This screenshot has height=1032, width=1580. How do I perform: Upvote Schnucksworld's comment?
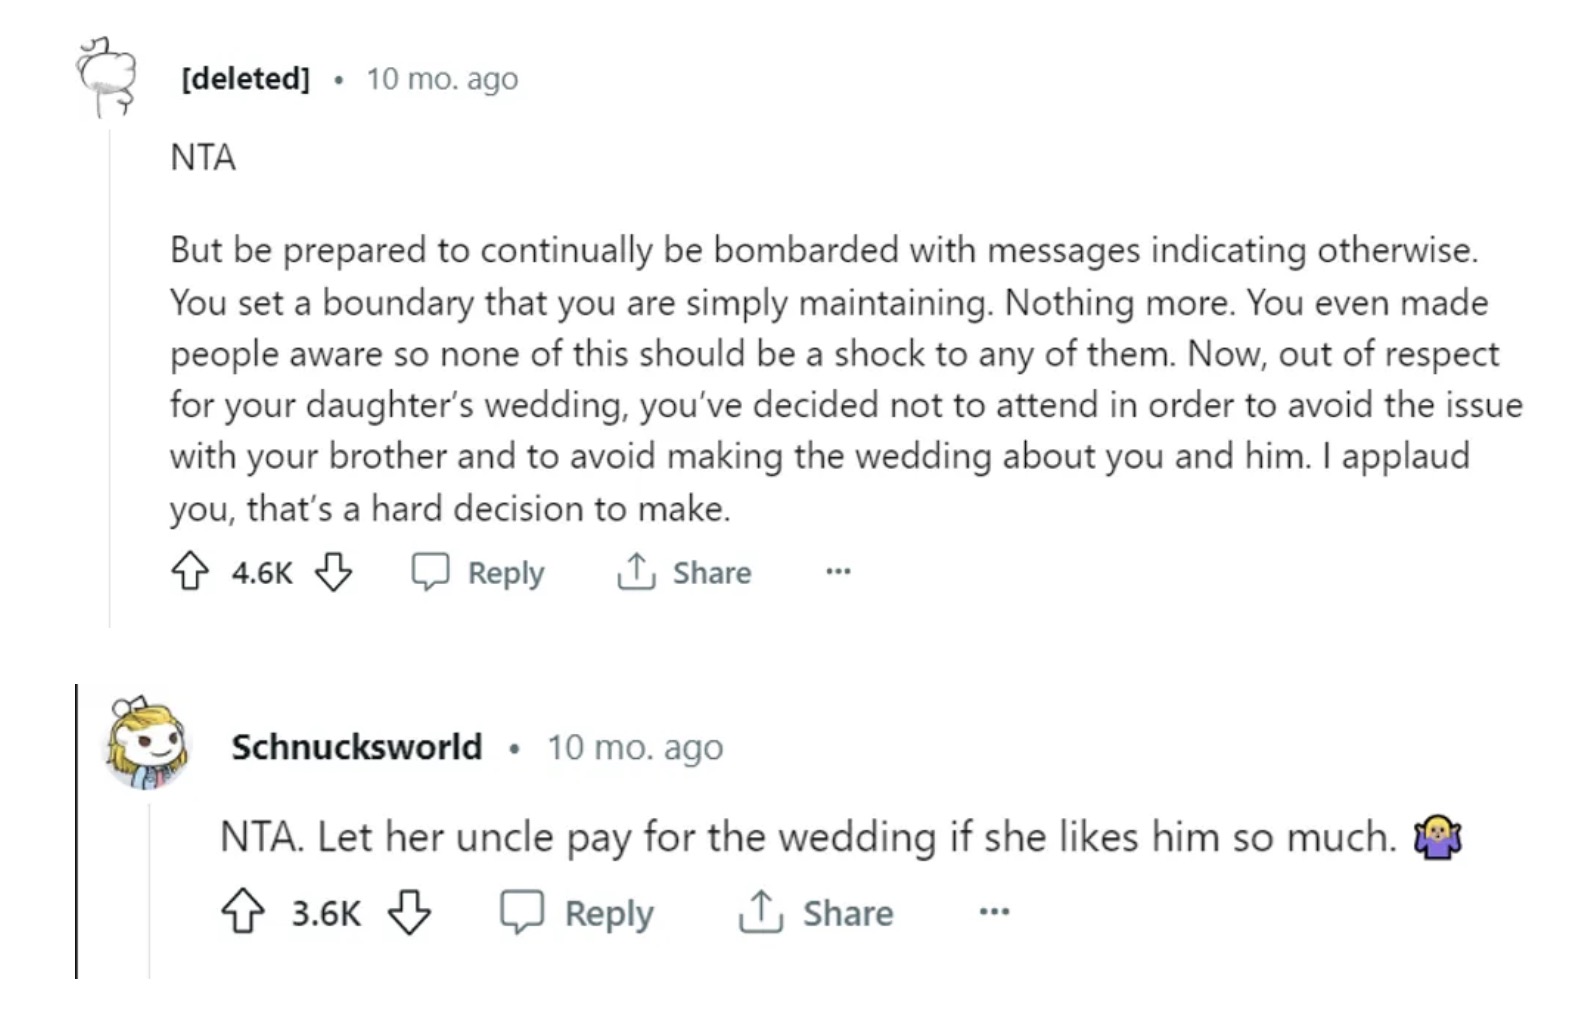(242, 912)
